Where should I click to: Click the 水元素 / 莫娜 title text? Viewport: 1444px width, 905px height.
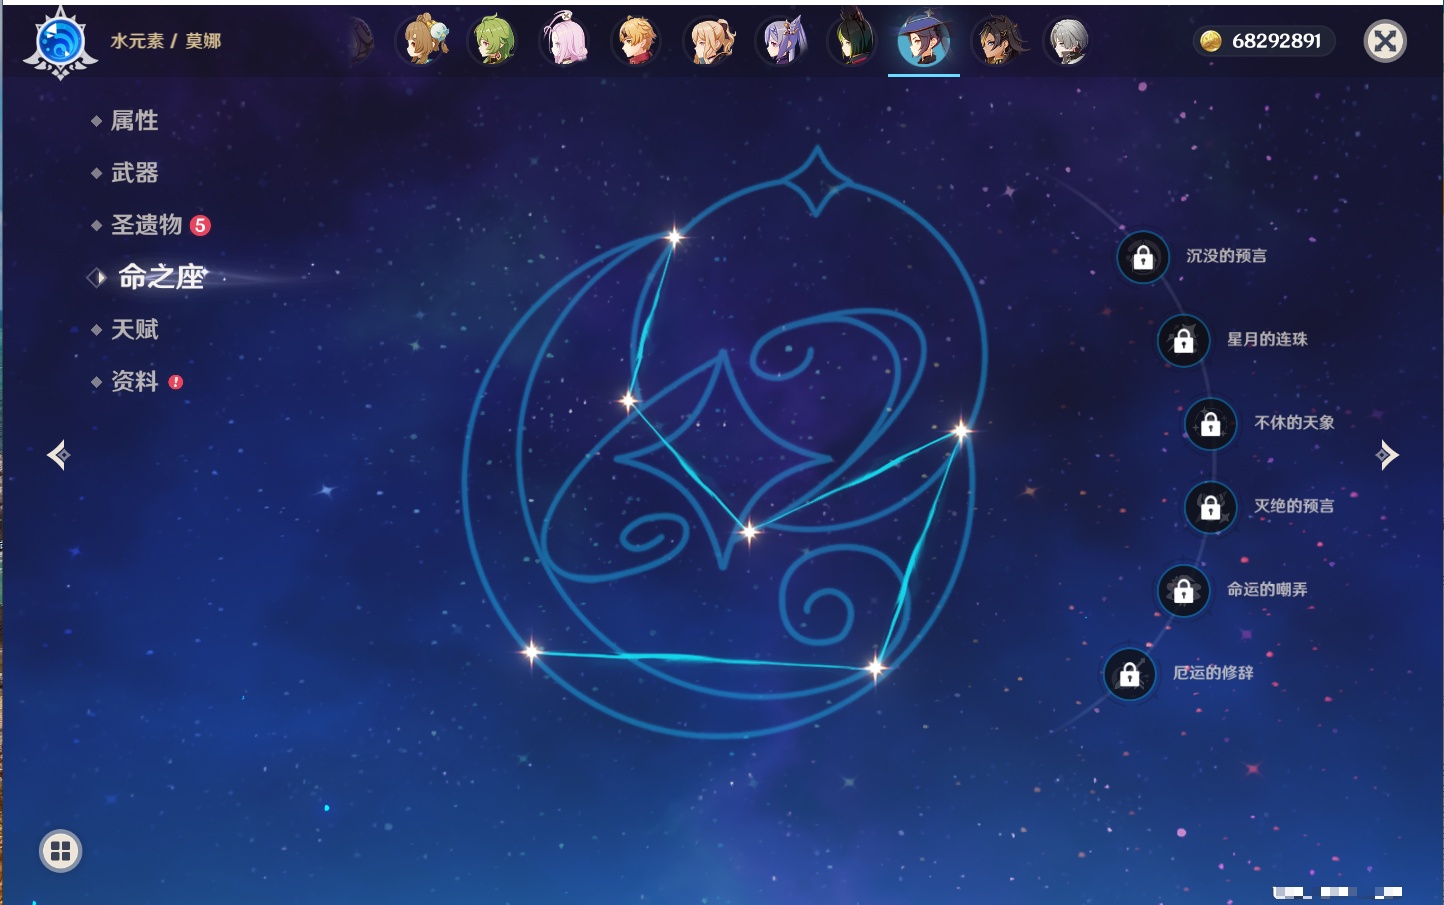click(166, 41)
